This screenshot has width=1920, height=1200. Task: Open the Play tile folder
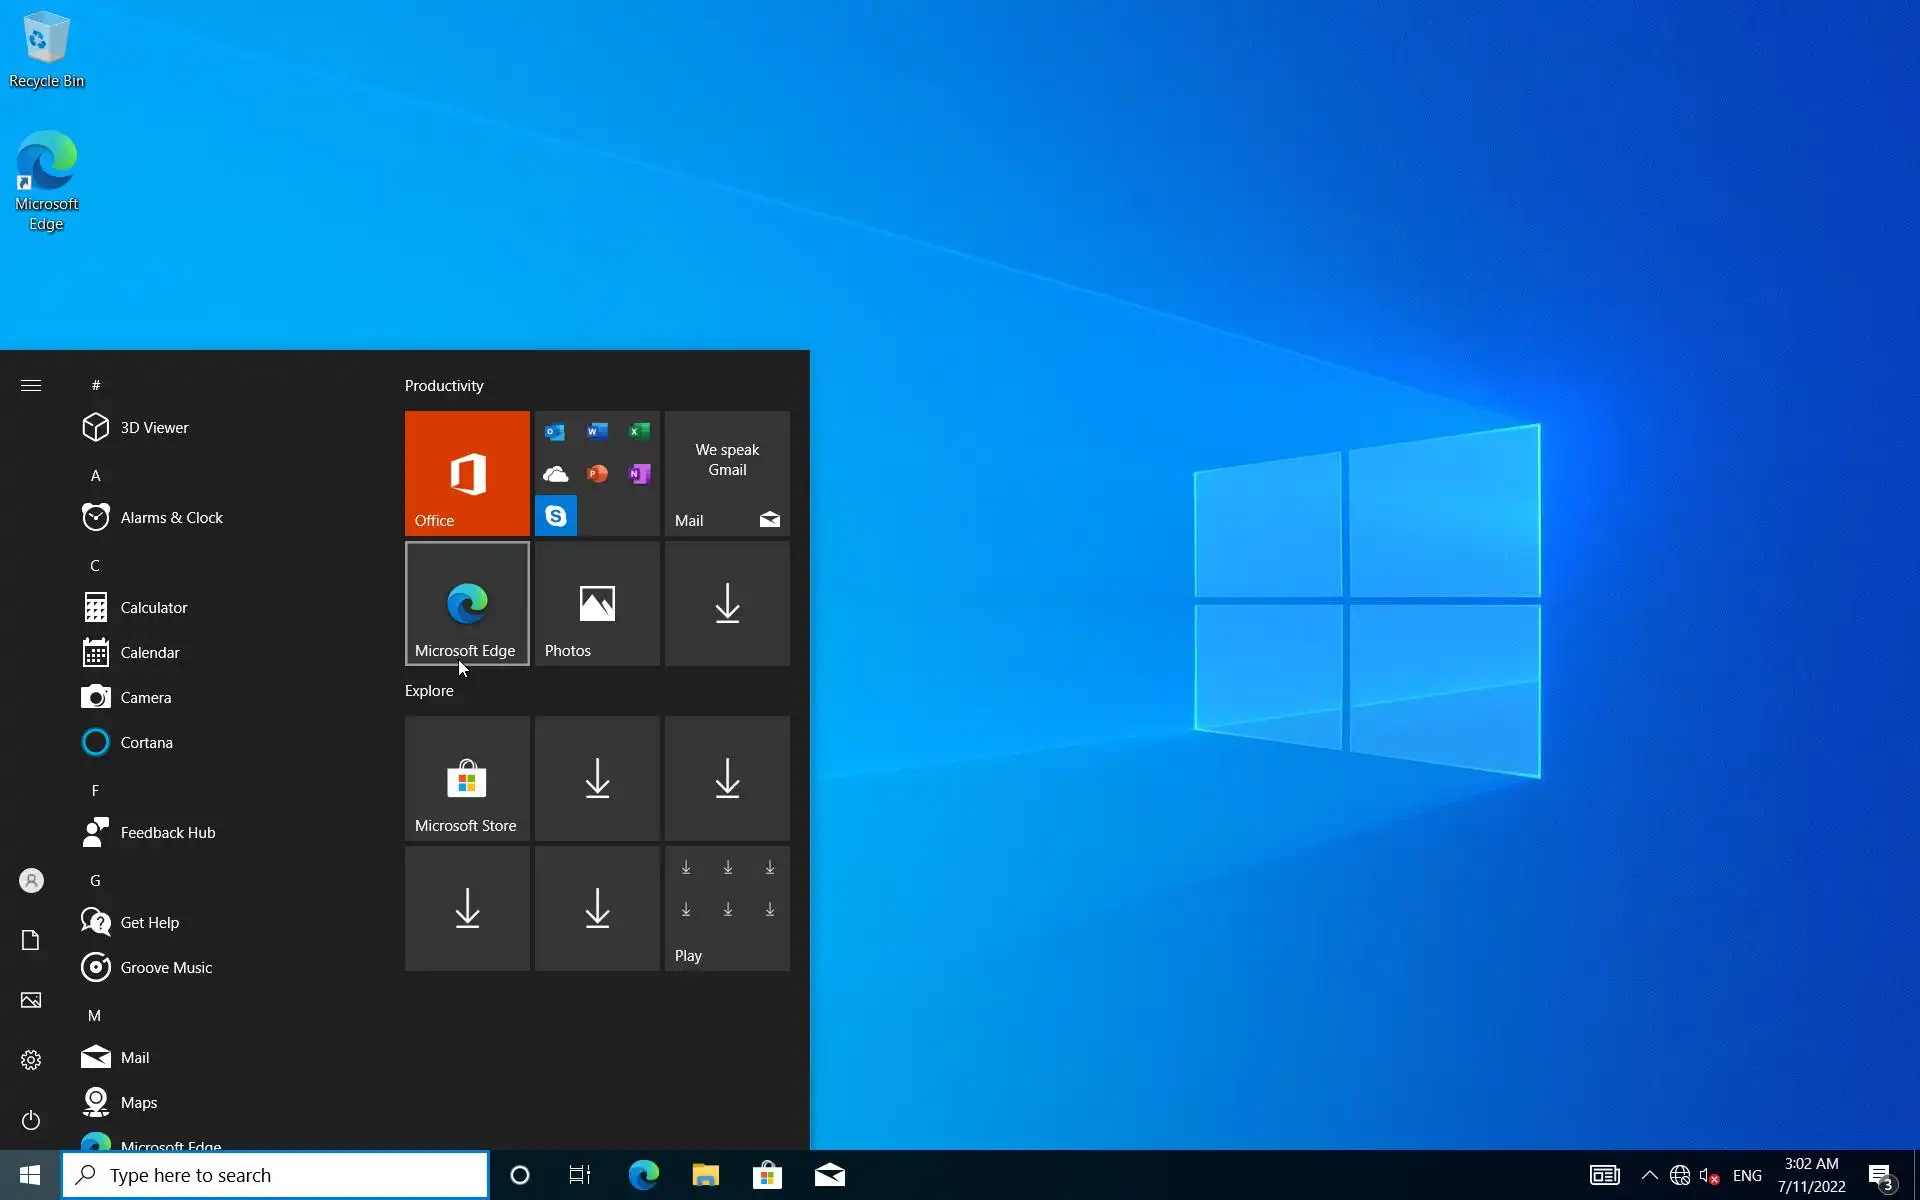(727, 908)
